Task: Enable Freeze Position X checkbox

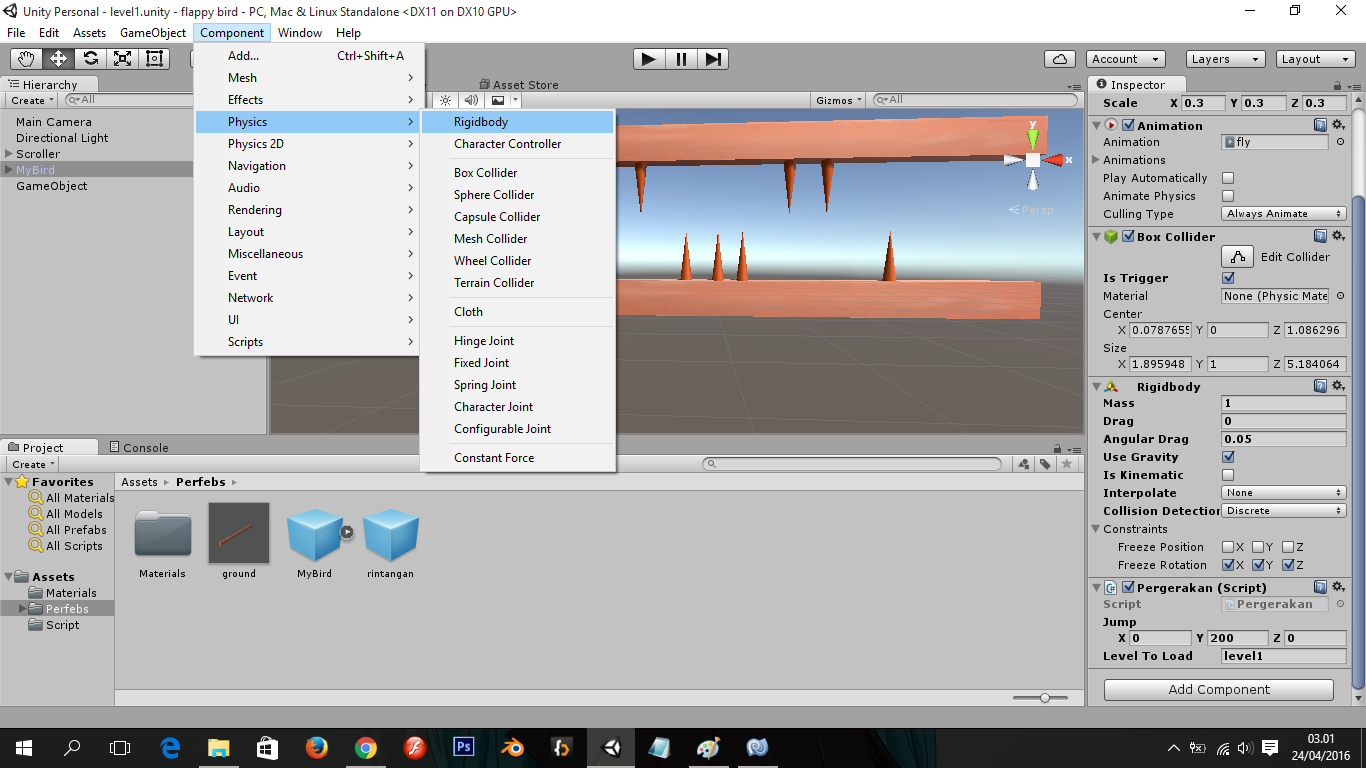Action: tap(1228, 547)
